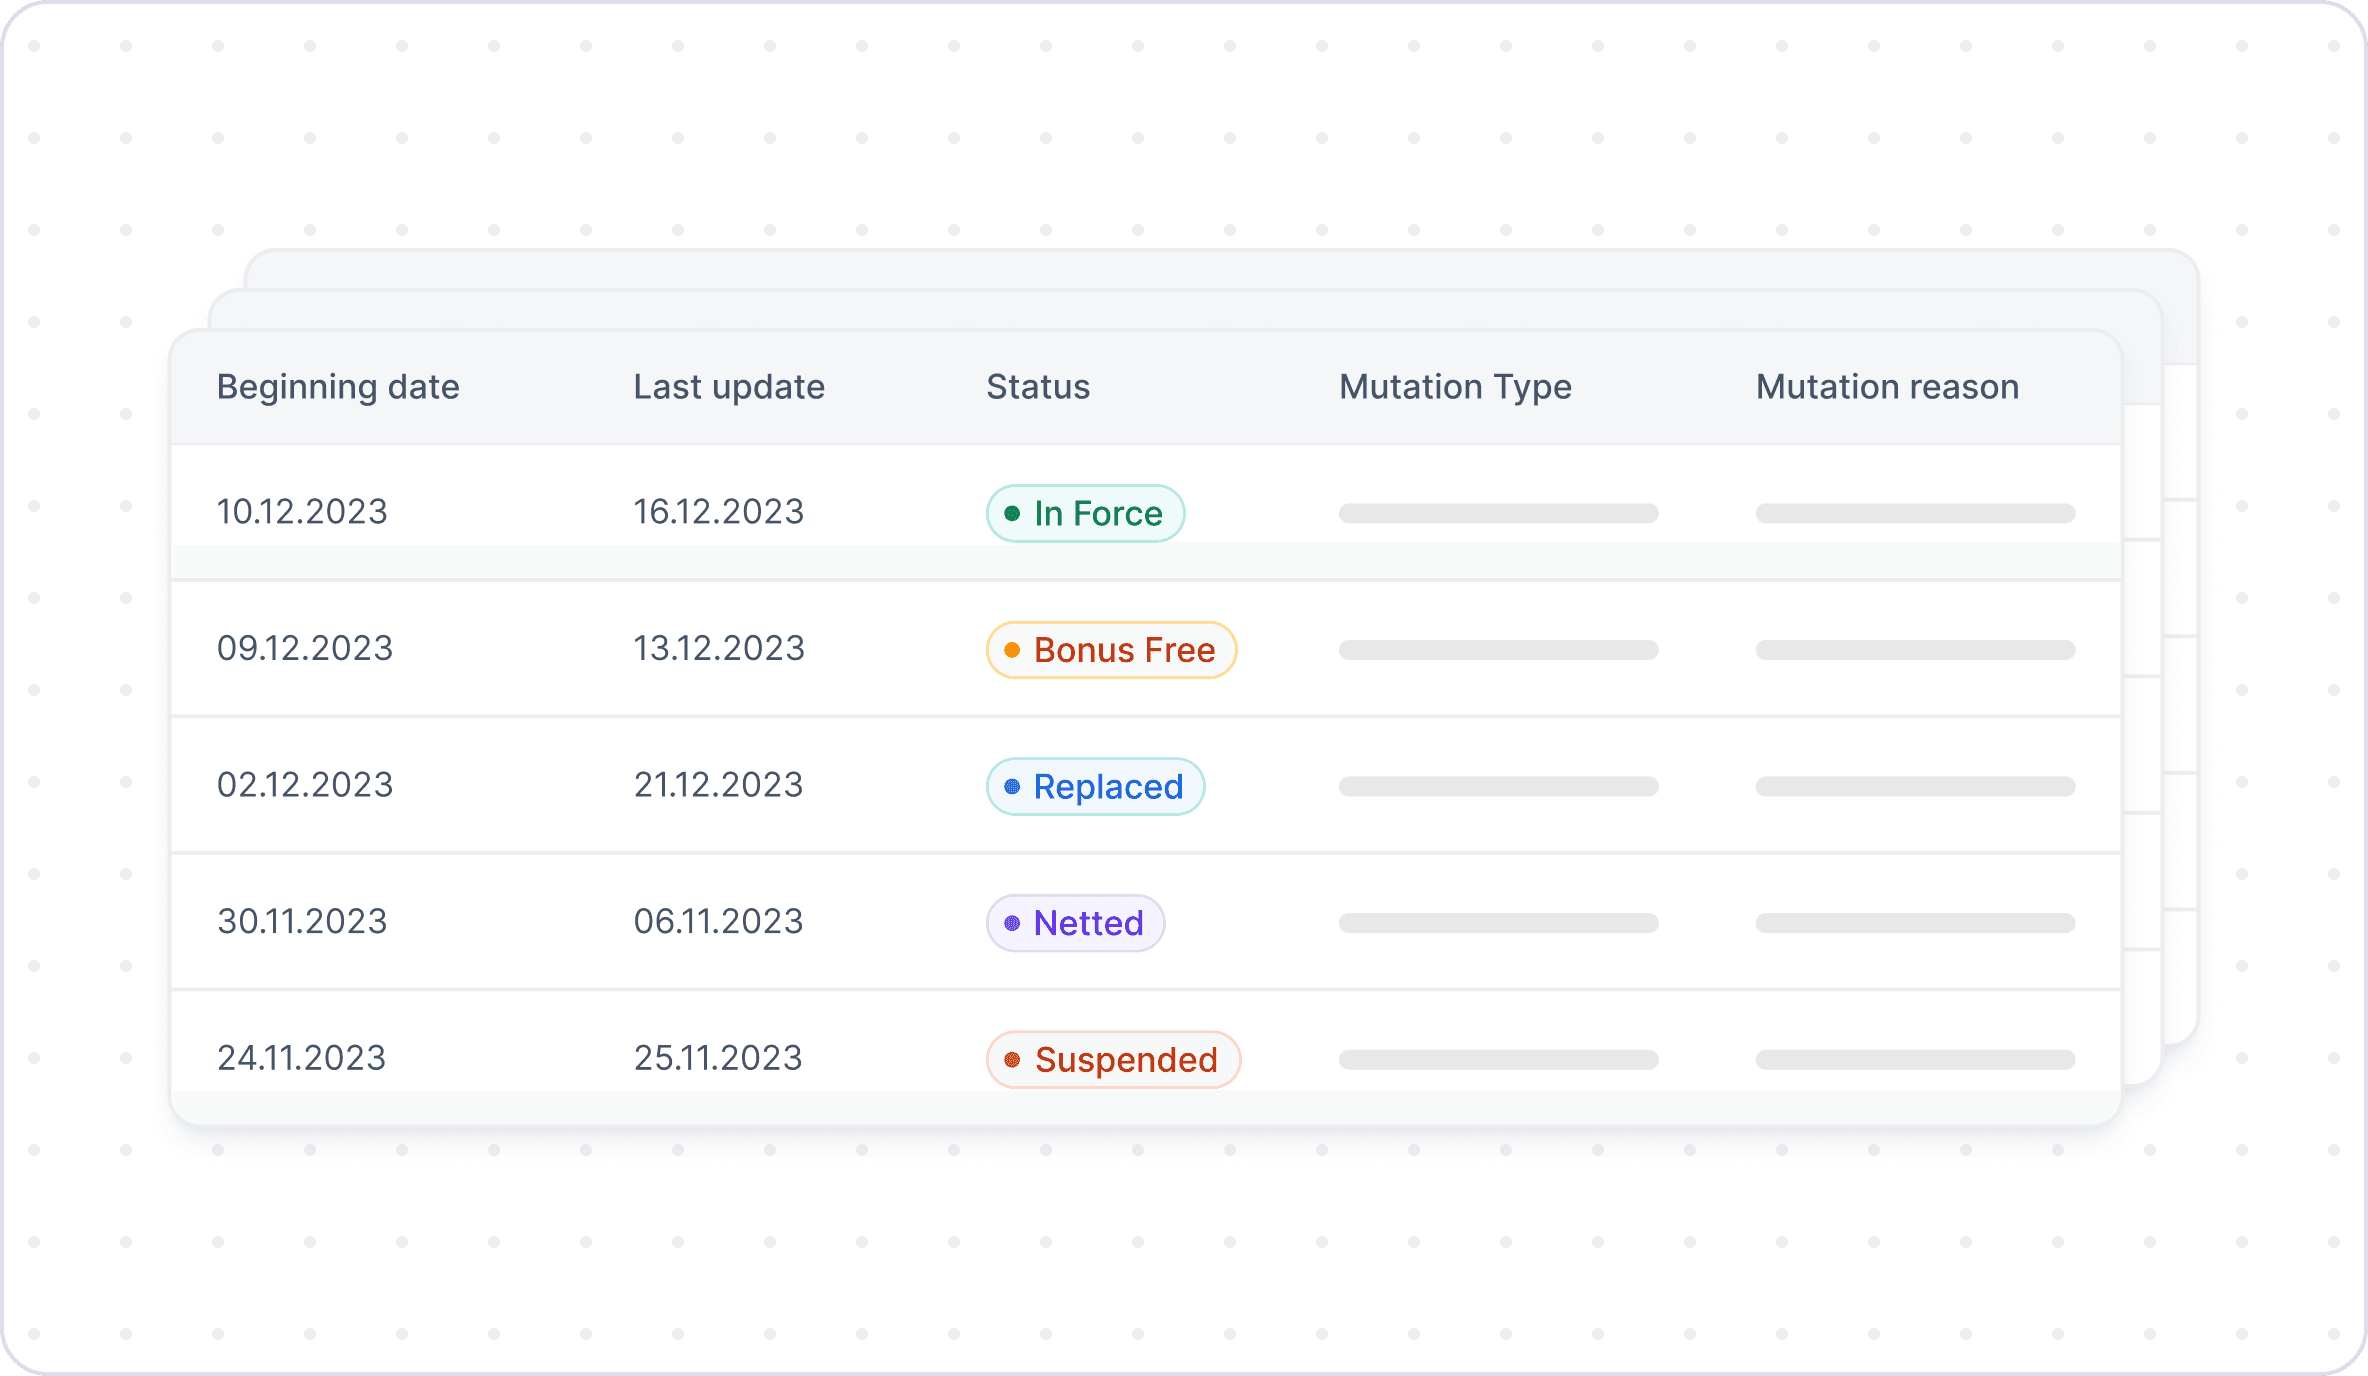
Task: Click the Netted status badge
Action: [x=1075, y=923]
